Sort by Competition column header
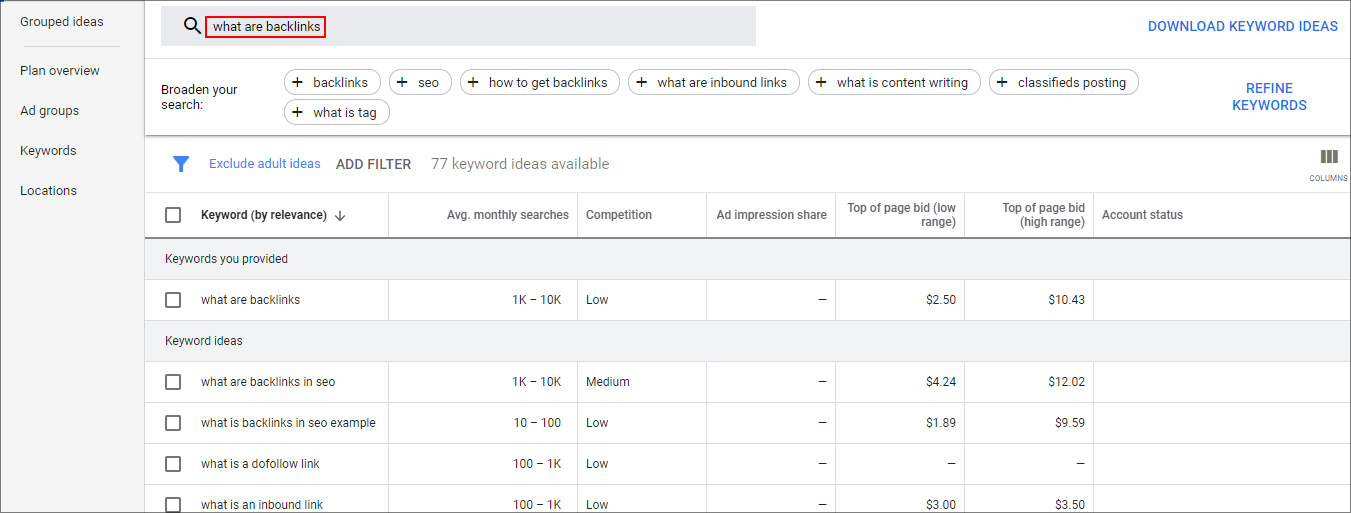The height and width of the screenshot is (513, 1351). point(619,215)
